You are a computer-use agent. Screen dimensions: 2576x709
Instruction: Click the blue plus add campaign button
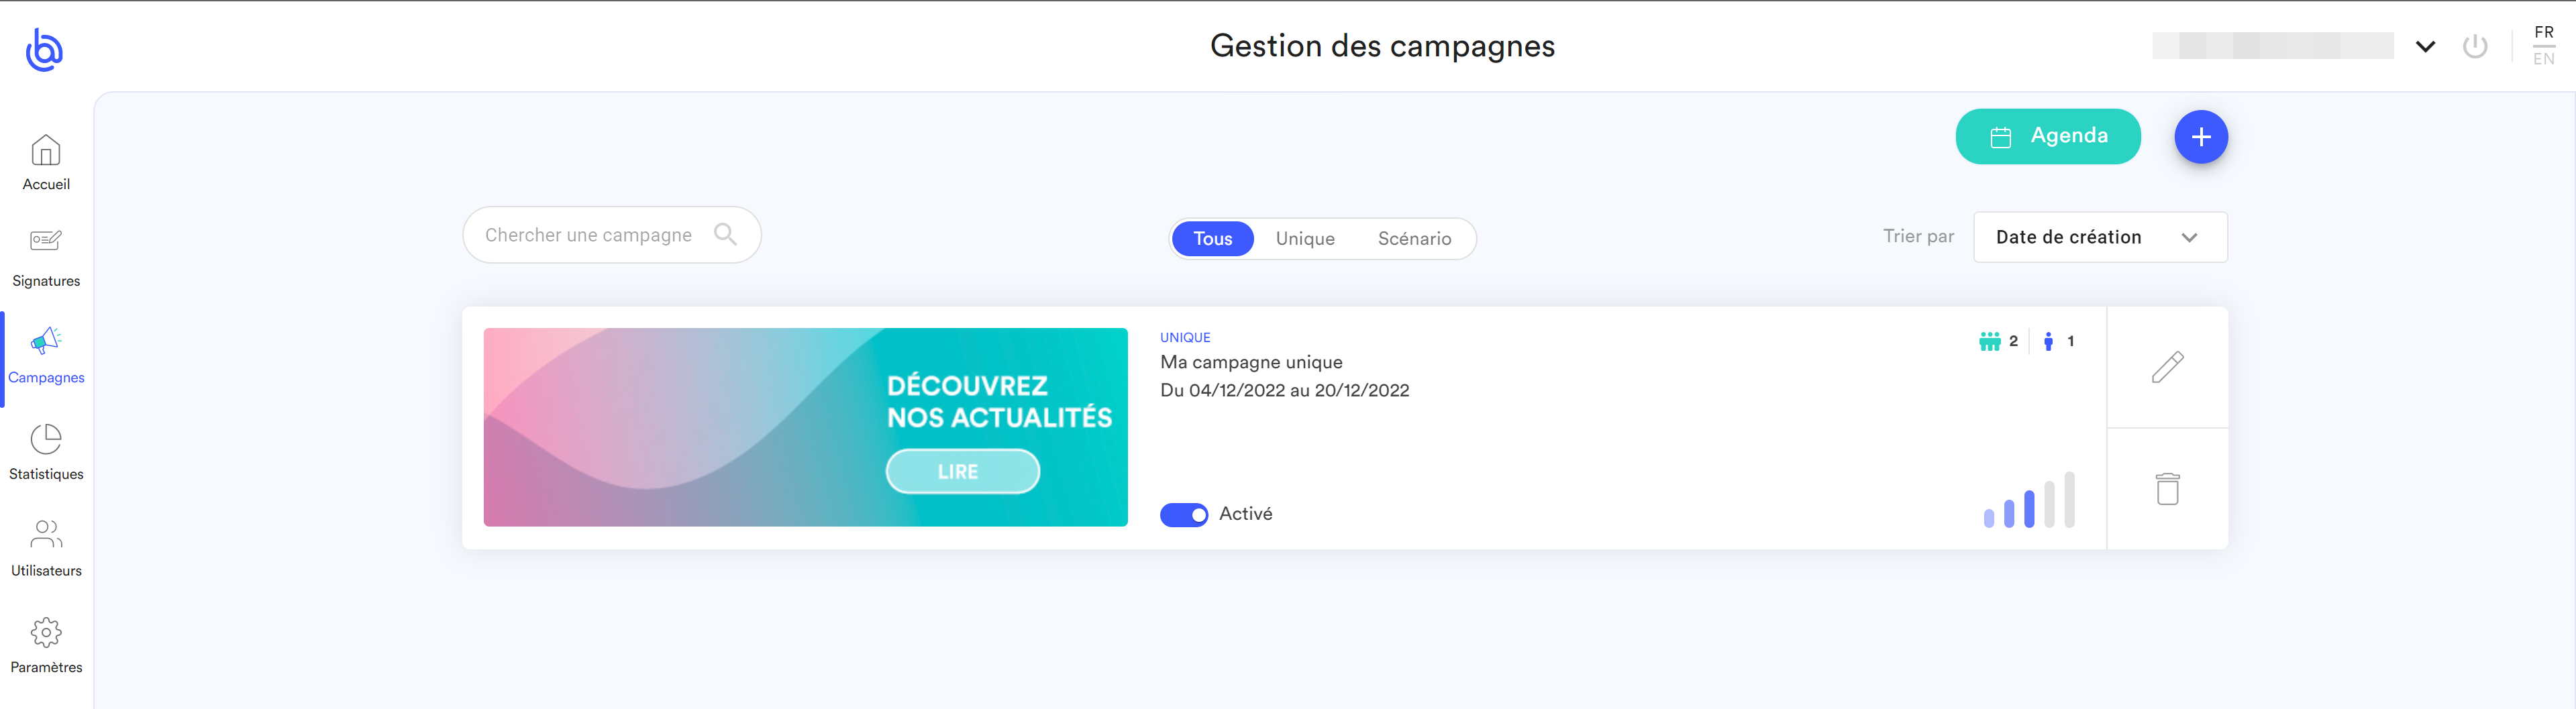coord(2200,137)
